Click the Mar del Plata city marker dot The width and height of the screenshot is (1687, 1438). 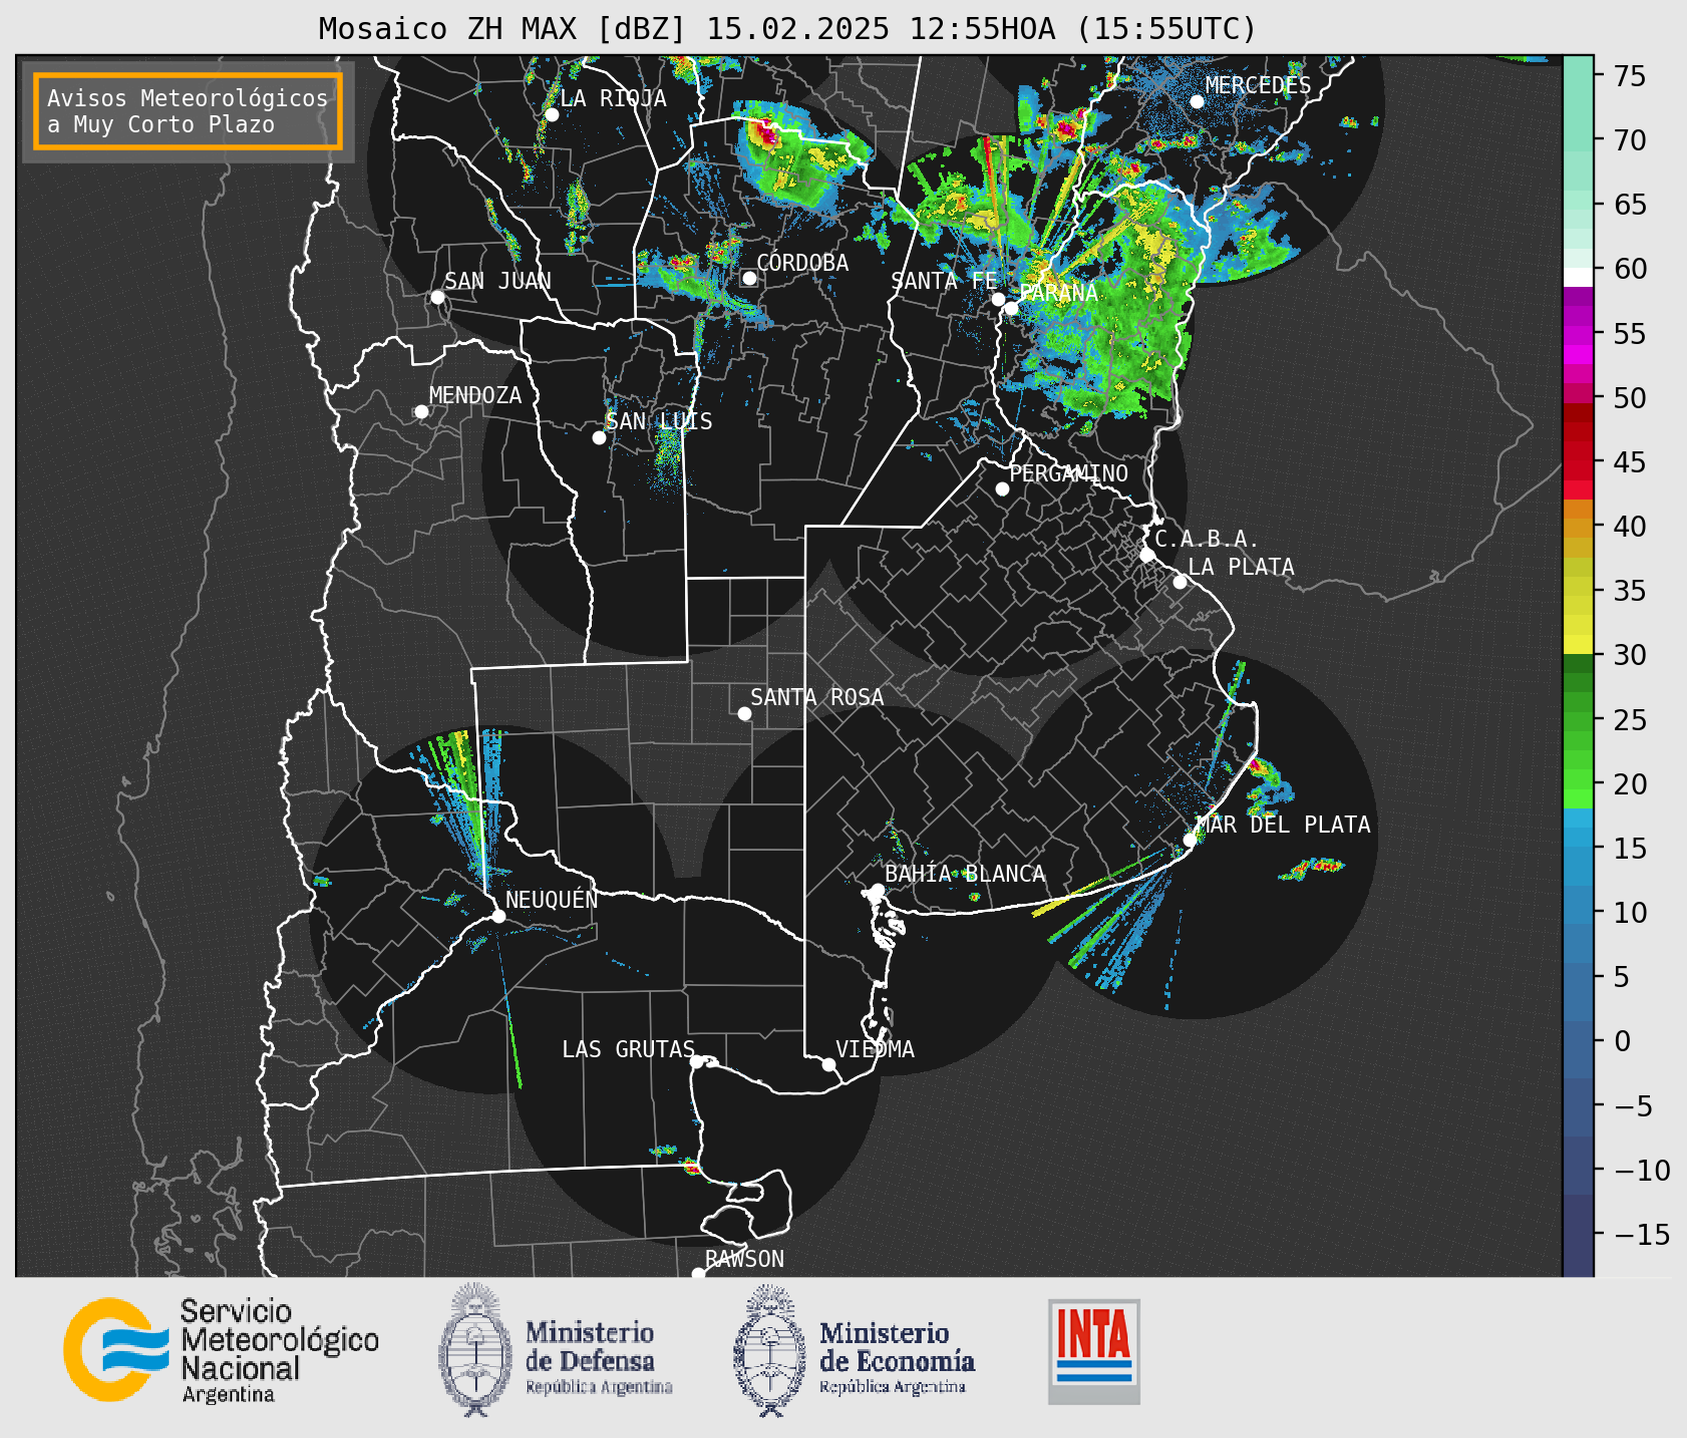pyautogui.click(x=1189, y=840)
